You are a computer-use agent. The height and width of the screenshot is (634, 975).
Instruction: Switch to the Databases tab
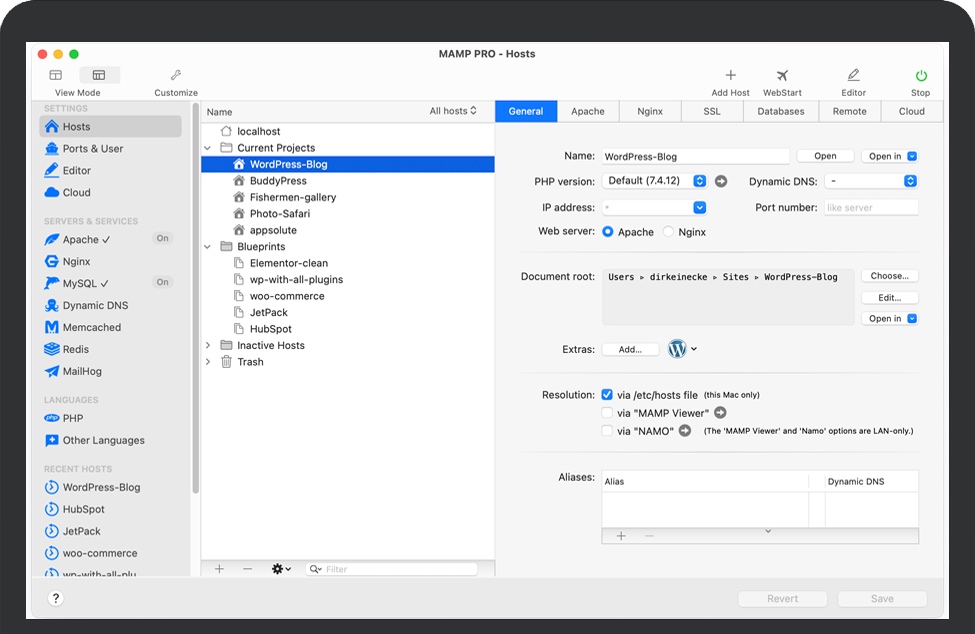tap(780, 111)
